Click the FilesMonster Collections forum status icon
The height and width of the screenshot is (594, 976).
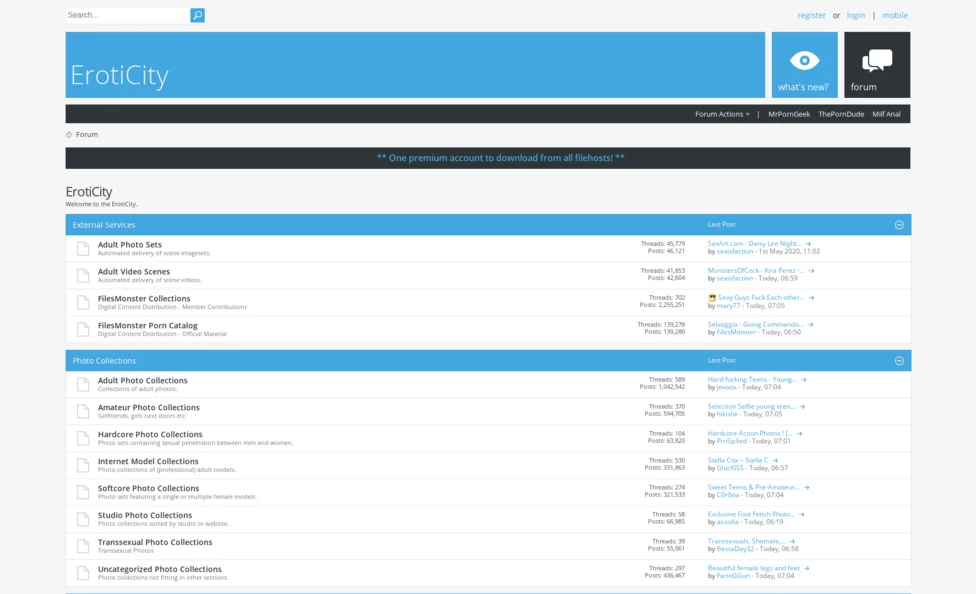(83, 302)
